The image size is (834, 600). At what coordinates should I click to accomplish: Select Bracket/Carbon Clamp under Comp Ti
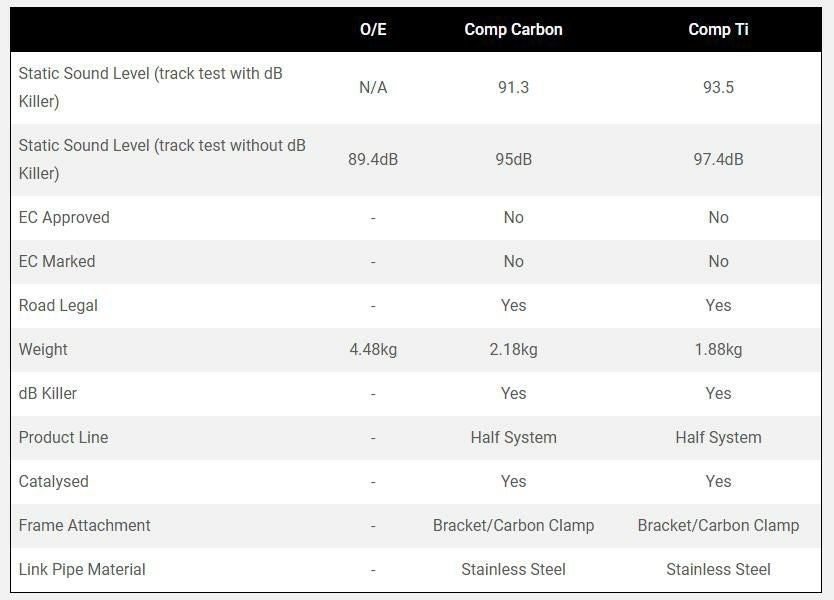[x=718, y=526]
